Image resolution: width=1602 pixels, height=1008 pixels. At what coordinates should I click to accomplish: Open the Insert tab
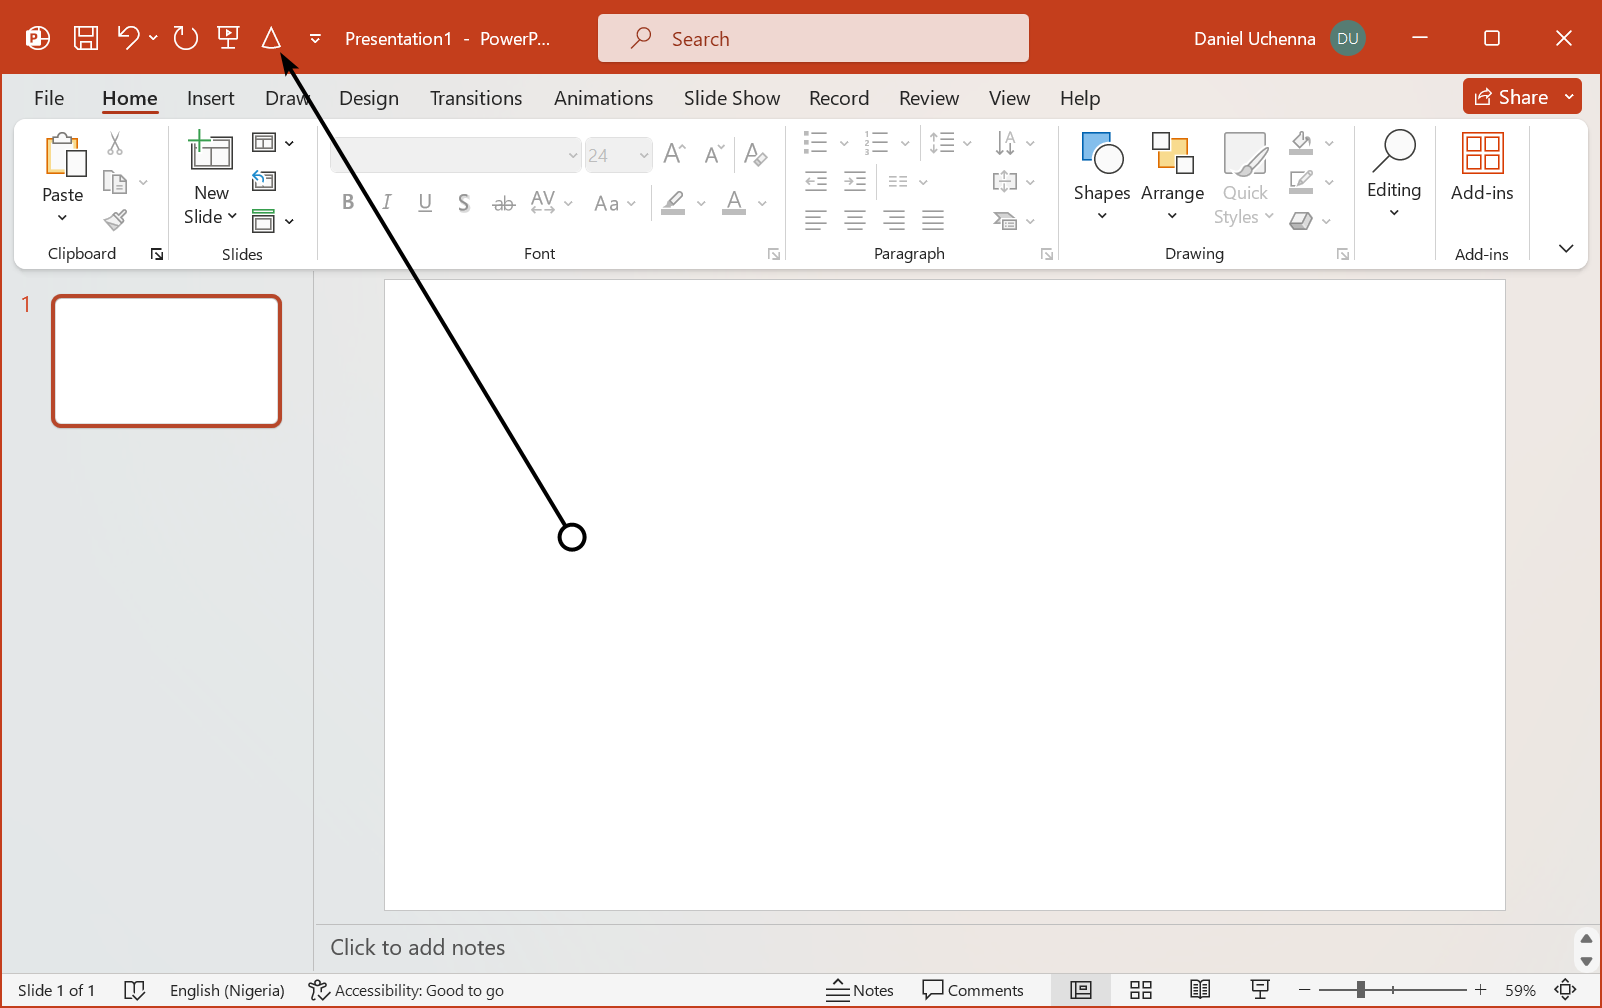[x=210, y=98]
